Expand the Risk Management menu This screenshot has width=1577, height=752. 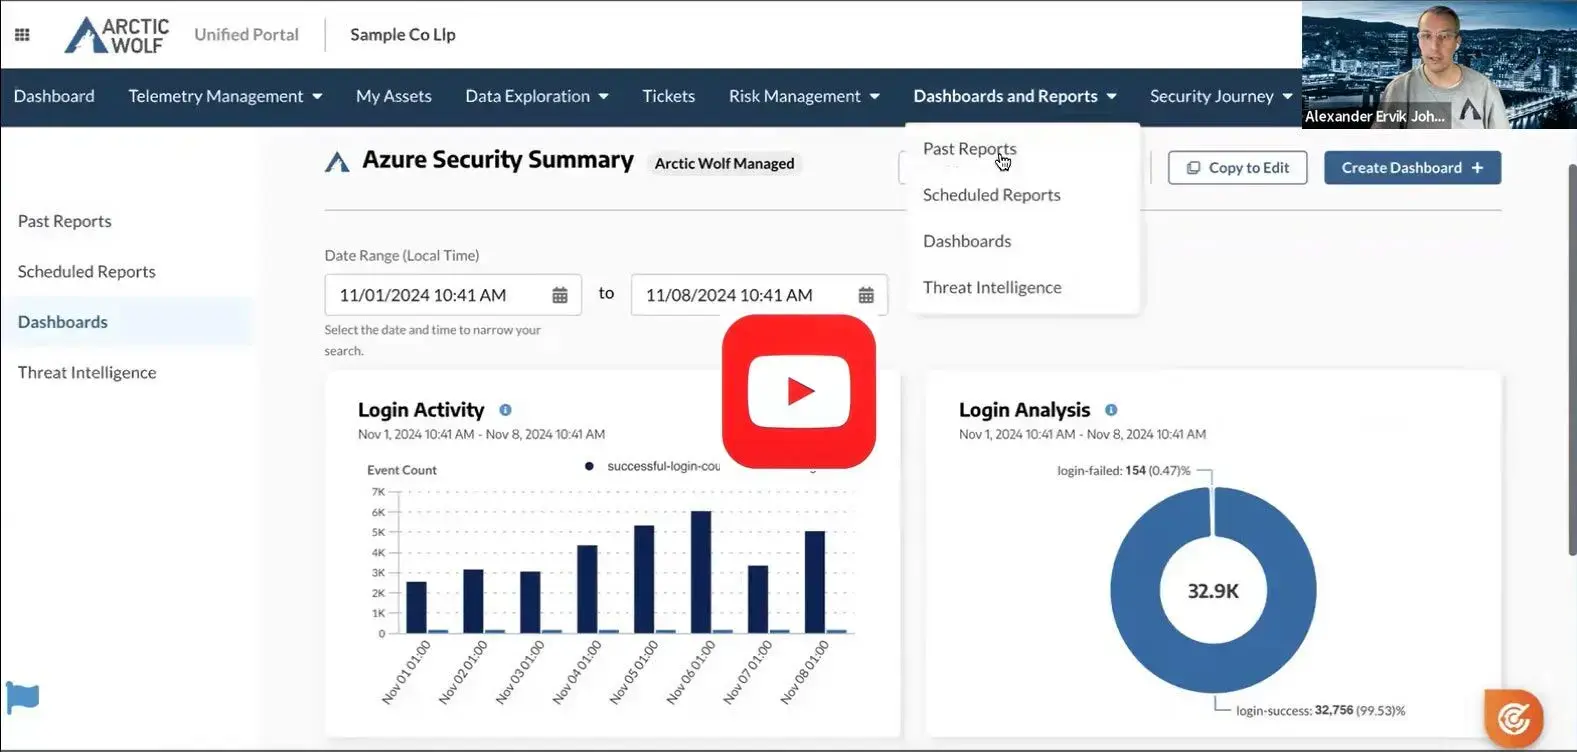[804, 96]
